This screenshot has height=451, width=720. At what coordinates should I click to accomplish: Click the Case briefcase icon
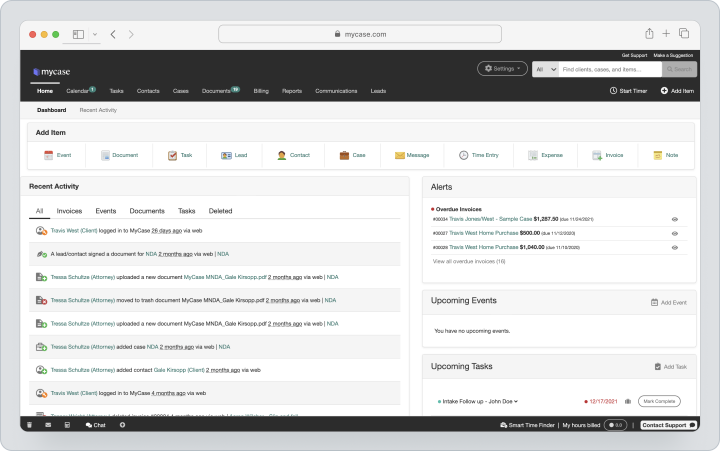(x=344, y=155)
